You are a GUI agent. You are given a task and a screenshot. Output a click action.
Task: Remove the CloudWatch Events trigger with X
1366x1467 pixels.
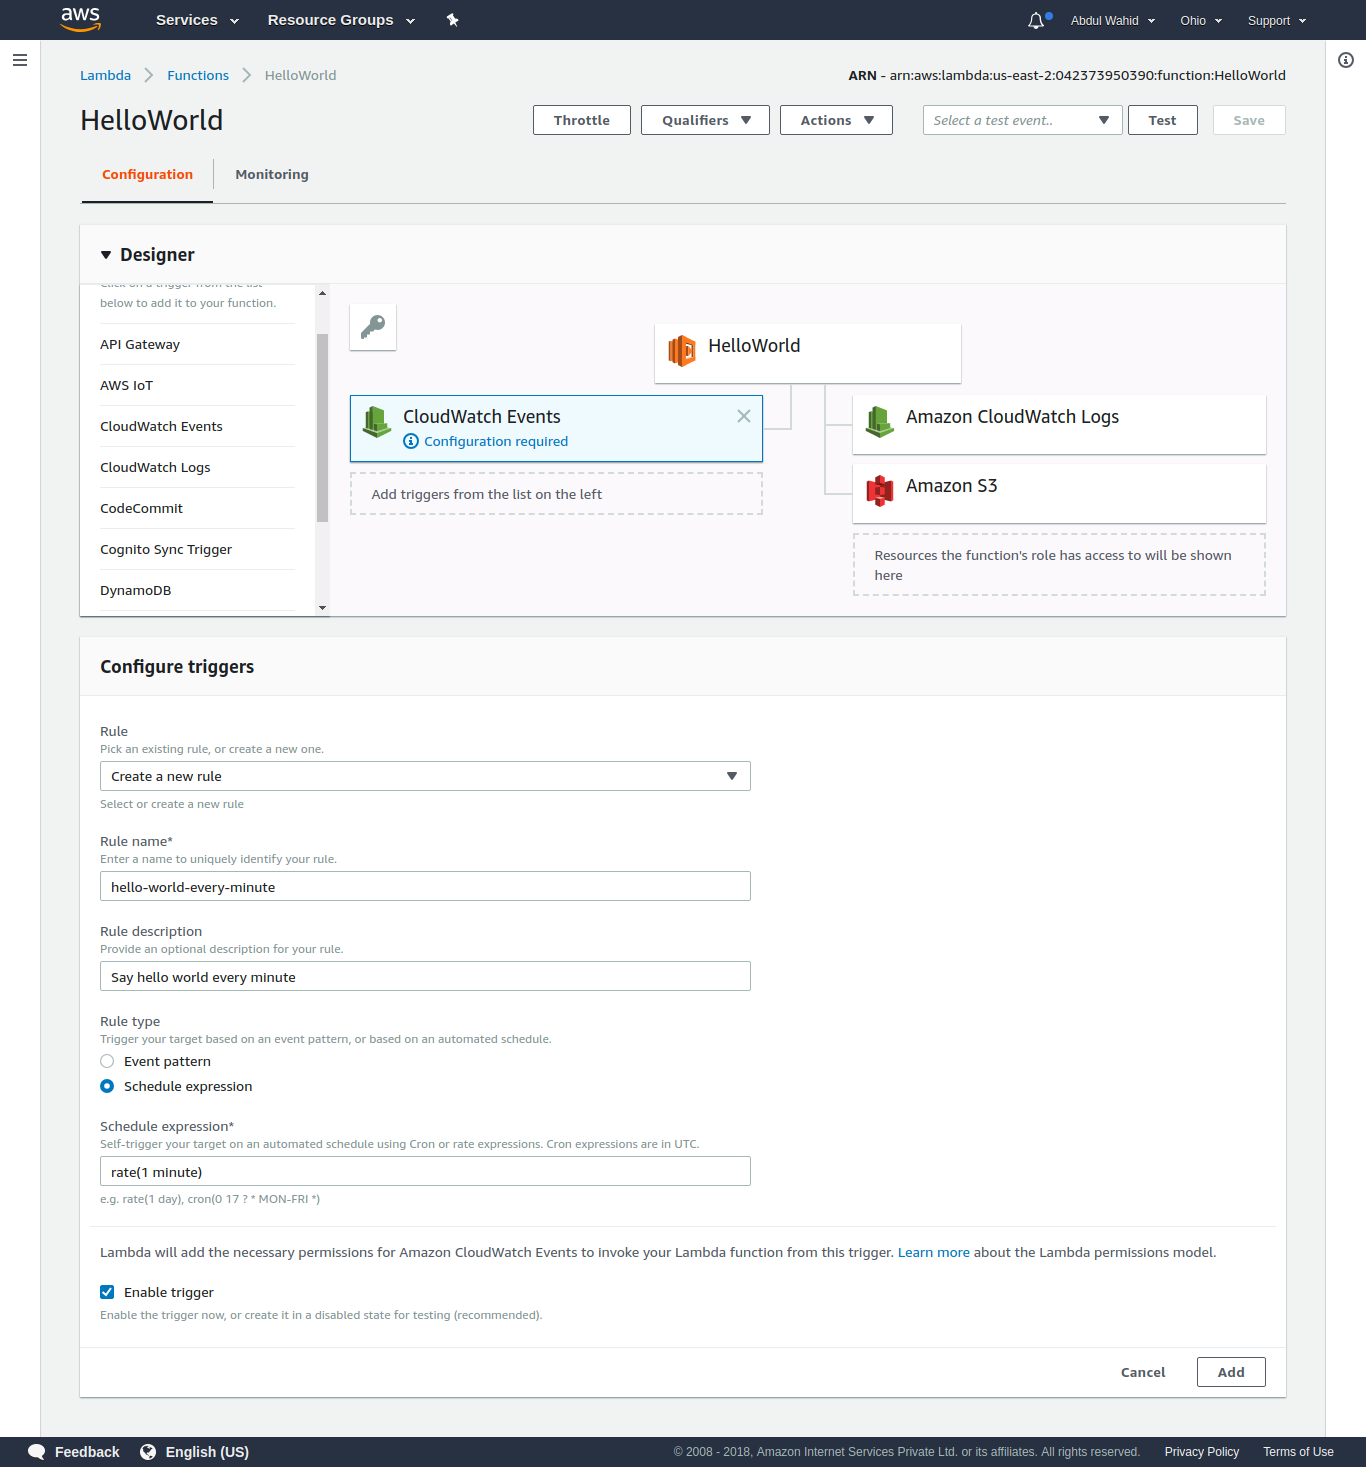click(x=744, y=416)
